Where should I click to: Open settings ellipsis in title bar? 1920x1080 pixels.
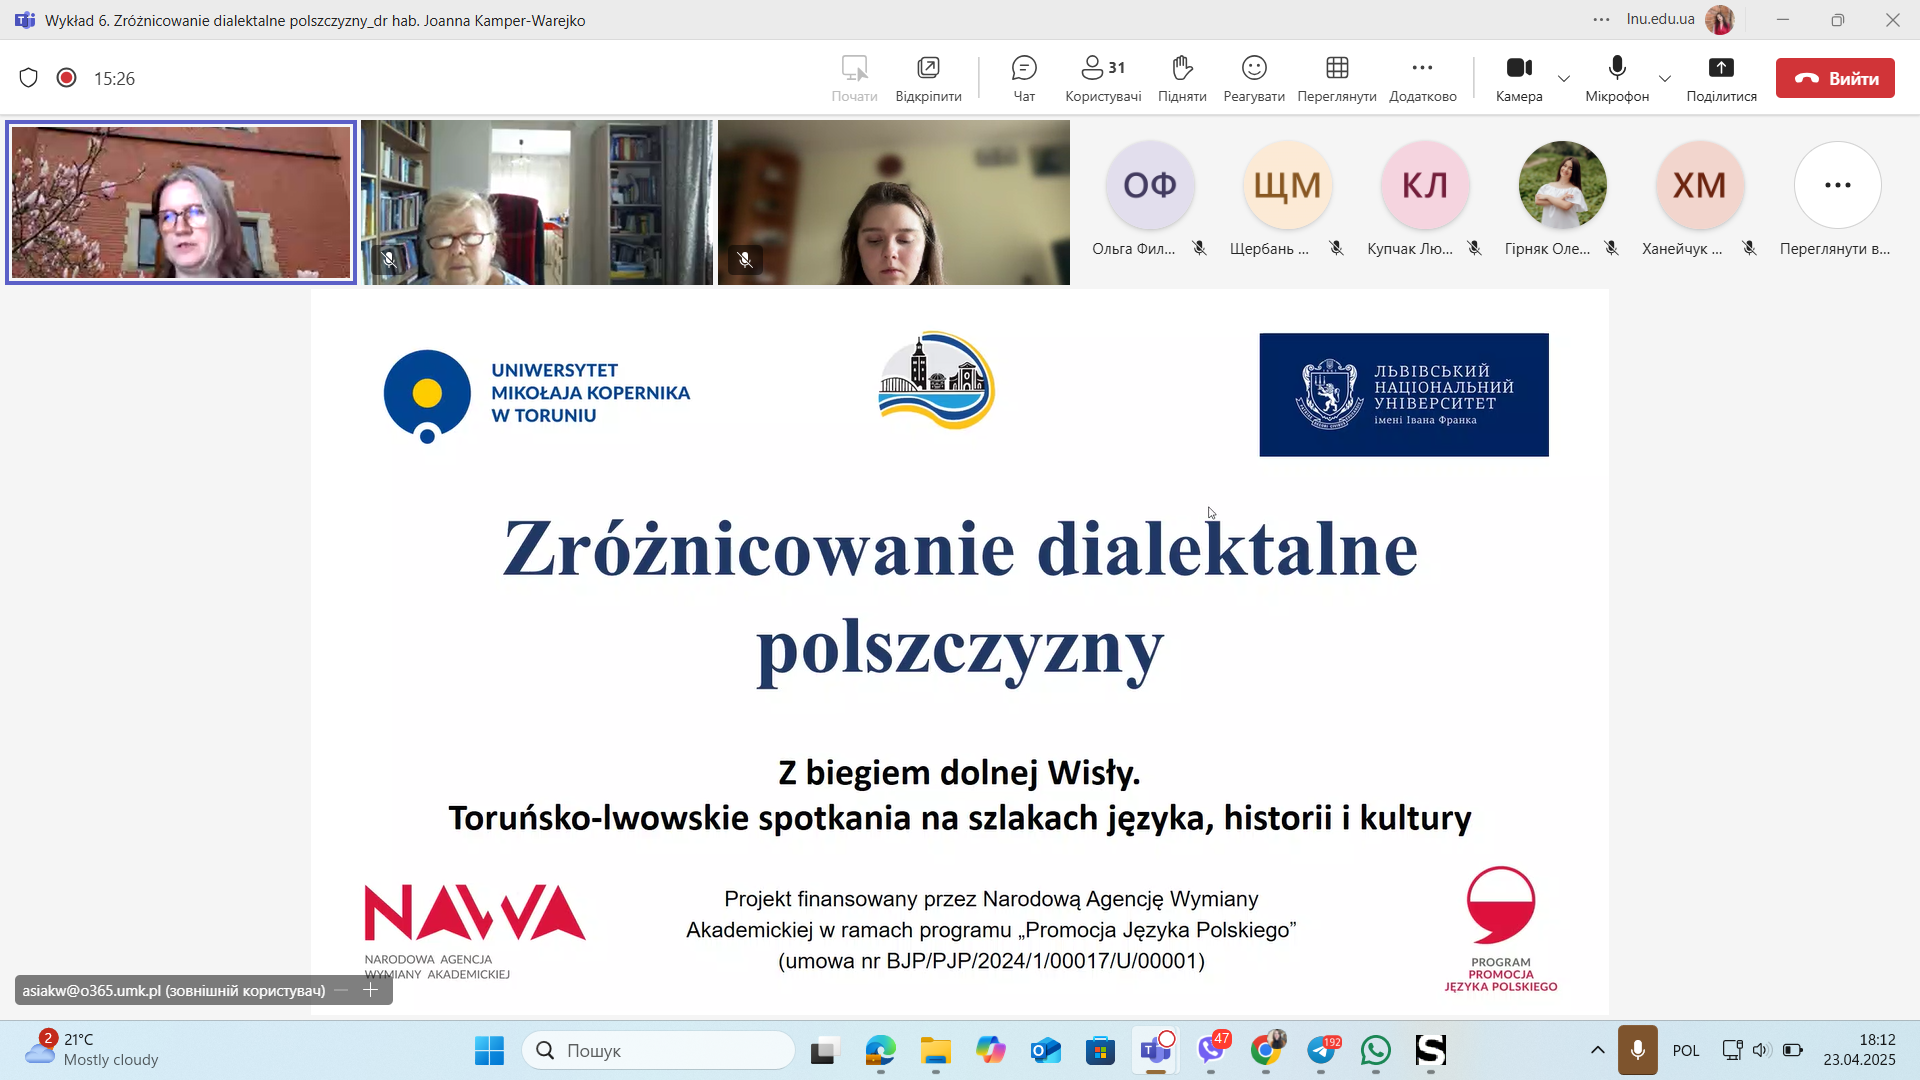pyautogui.click(x=1601, y=20)
